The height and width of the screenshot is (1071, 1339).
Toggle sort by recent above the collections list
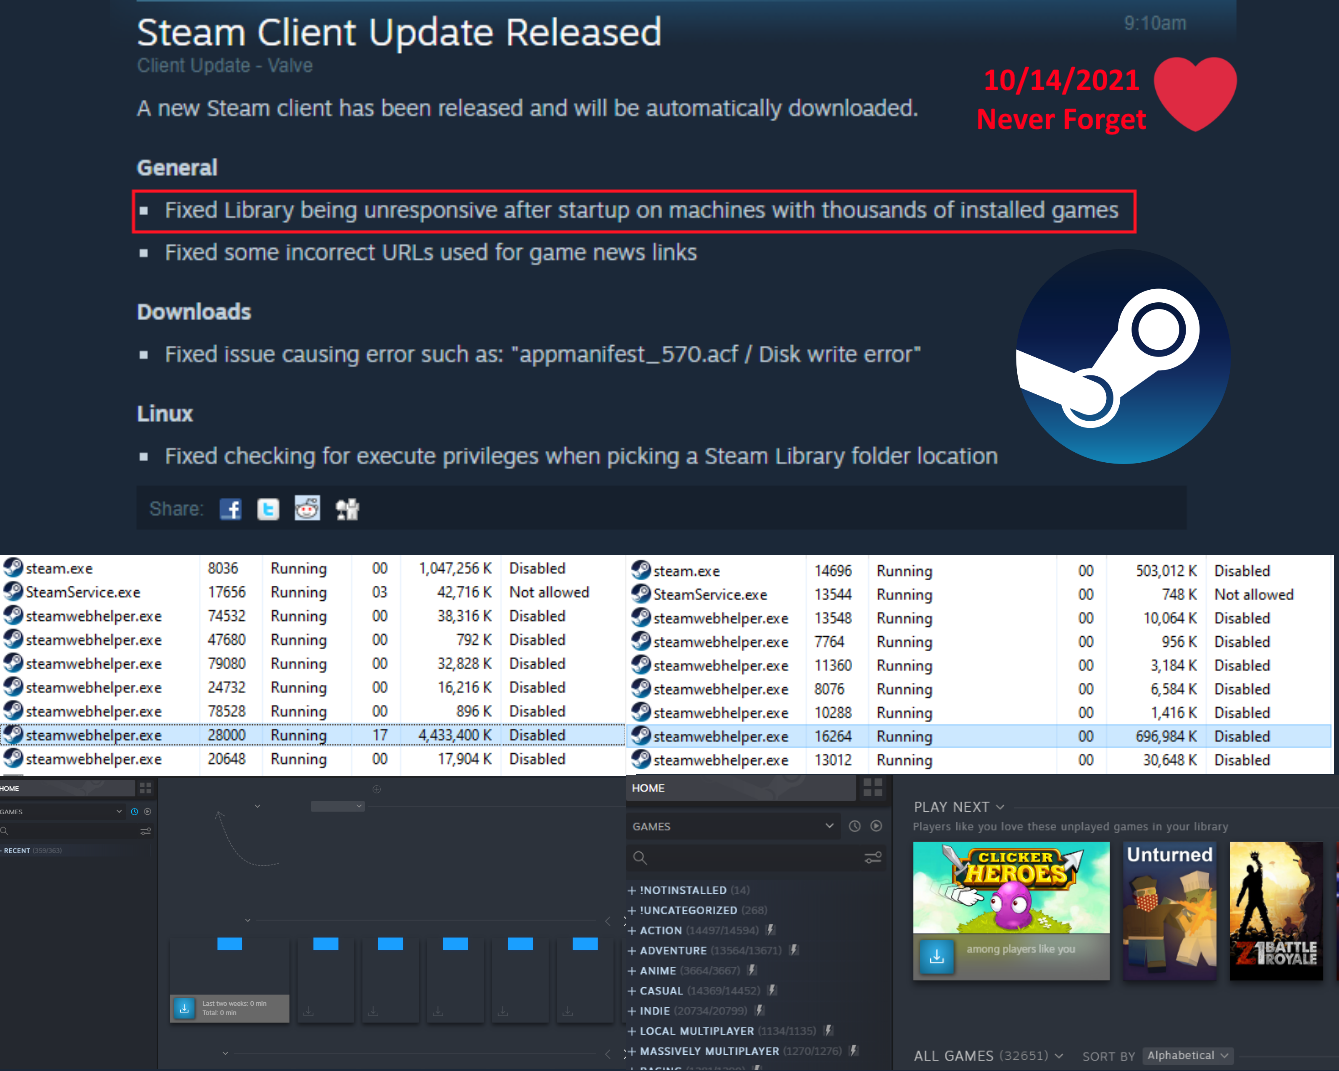855,826
